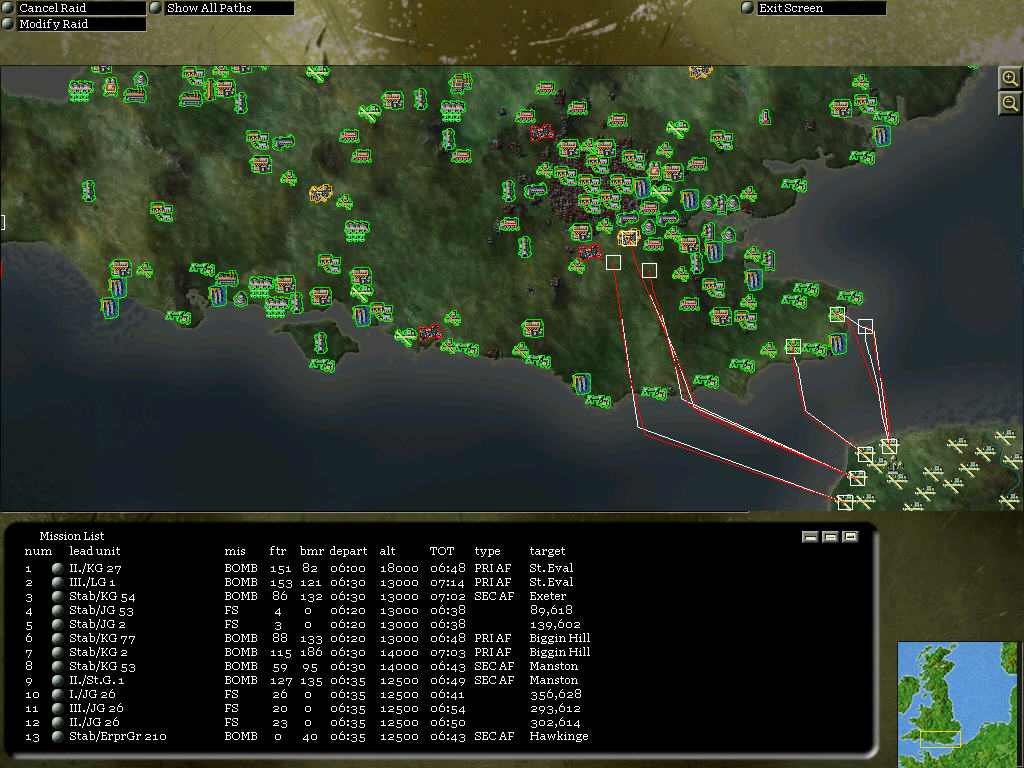Select the tower icon on the Isle of Wight
Viewport: 1024px width, 768px height.
coord(320,342)
